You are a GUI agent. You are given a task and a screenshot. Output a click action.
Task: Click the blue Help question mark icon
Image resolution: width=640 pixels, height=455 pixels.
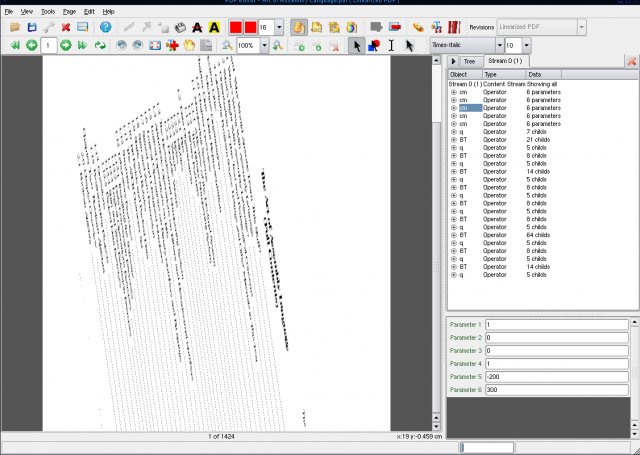click(x=105, y=27)
